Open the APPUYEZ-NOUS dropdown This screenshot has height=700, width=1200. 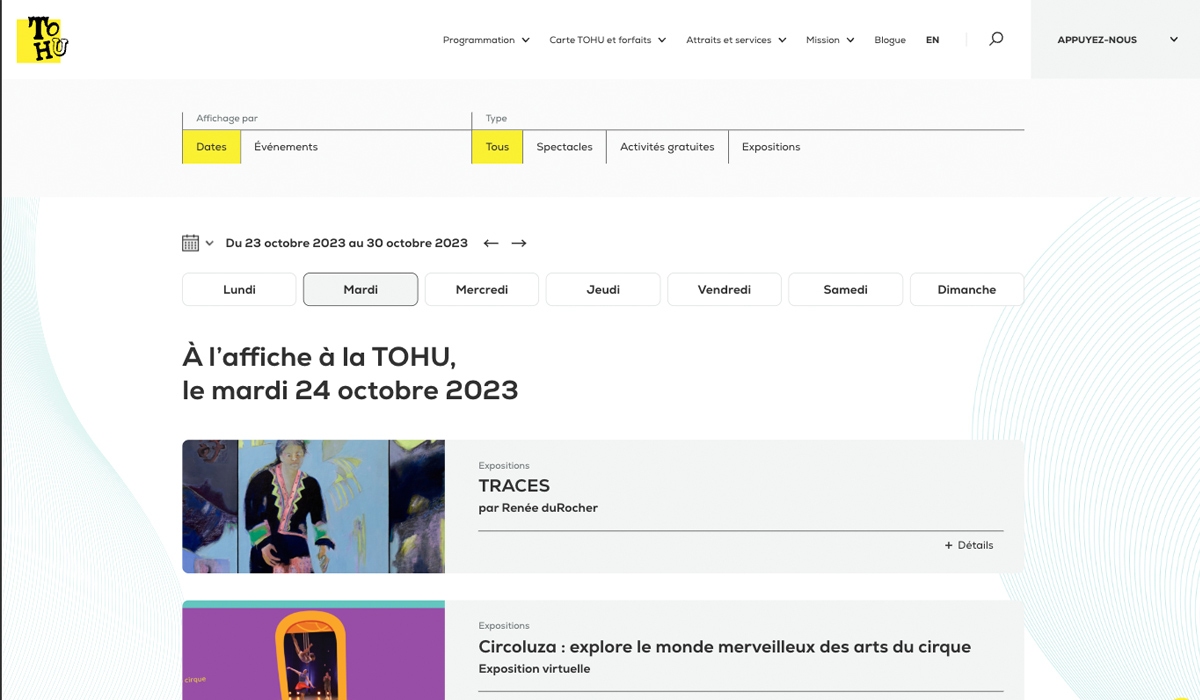(1116, 40)
